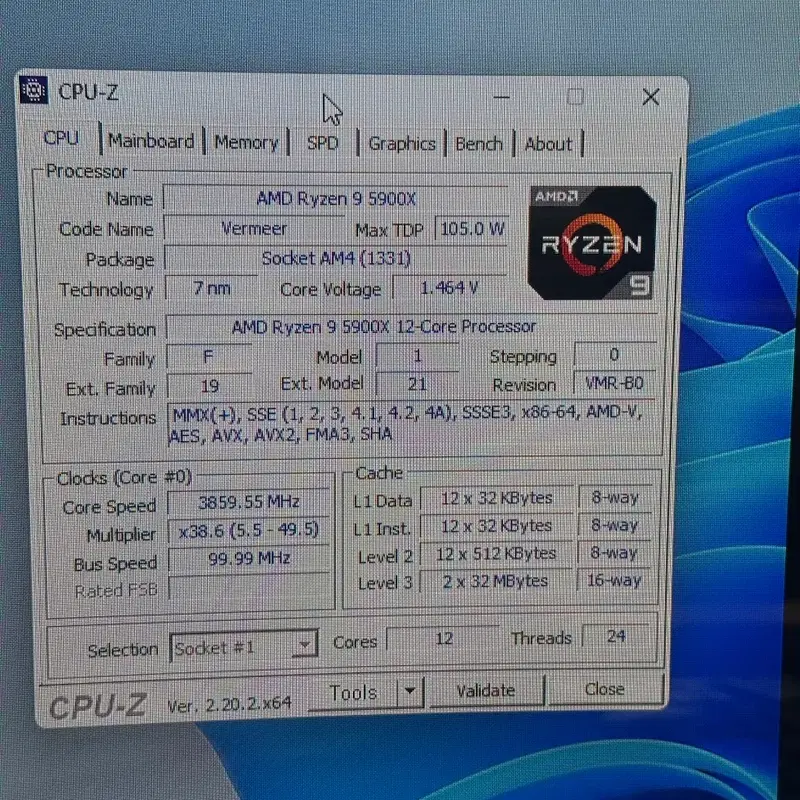Select the CPU tab
800x800 pixels.
[61, 138]
